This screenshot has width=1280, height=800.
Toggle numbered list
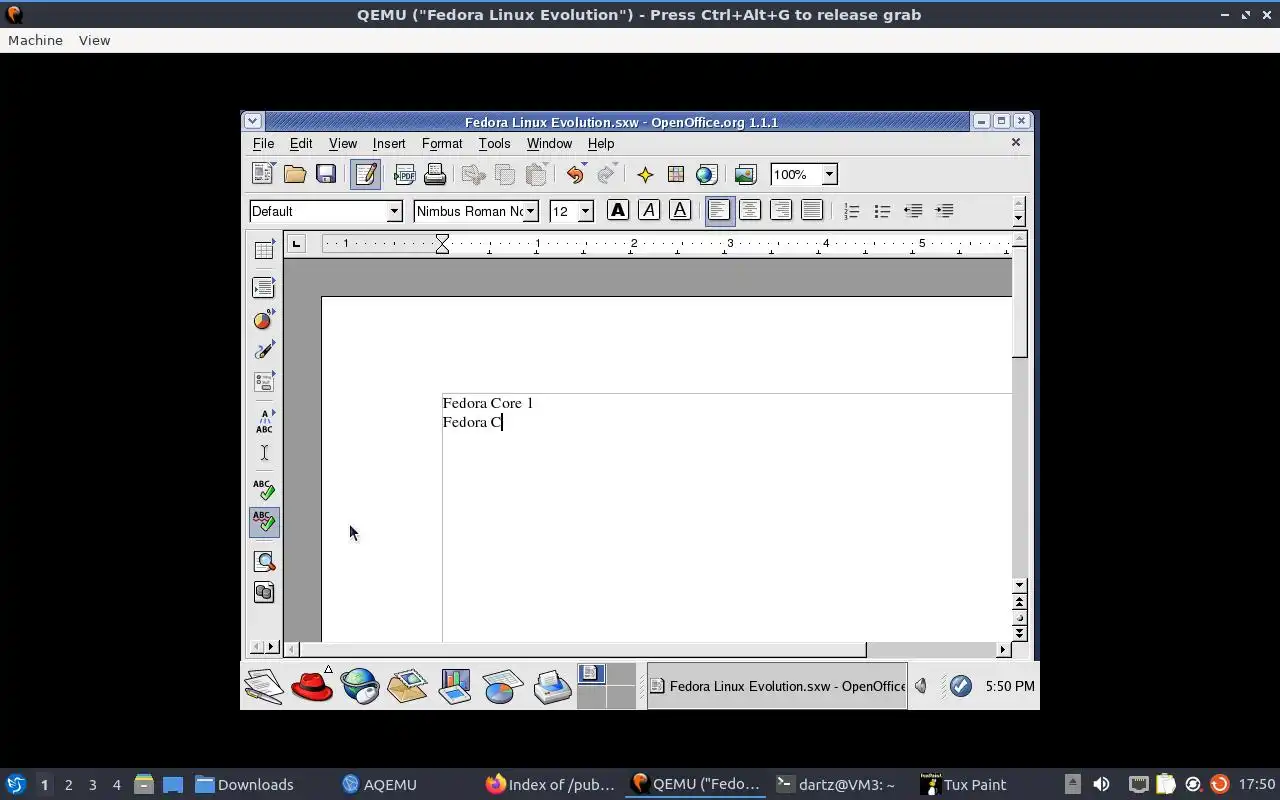pos(851,210)
